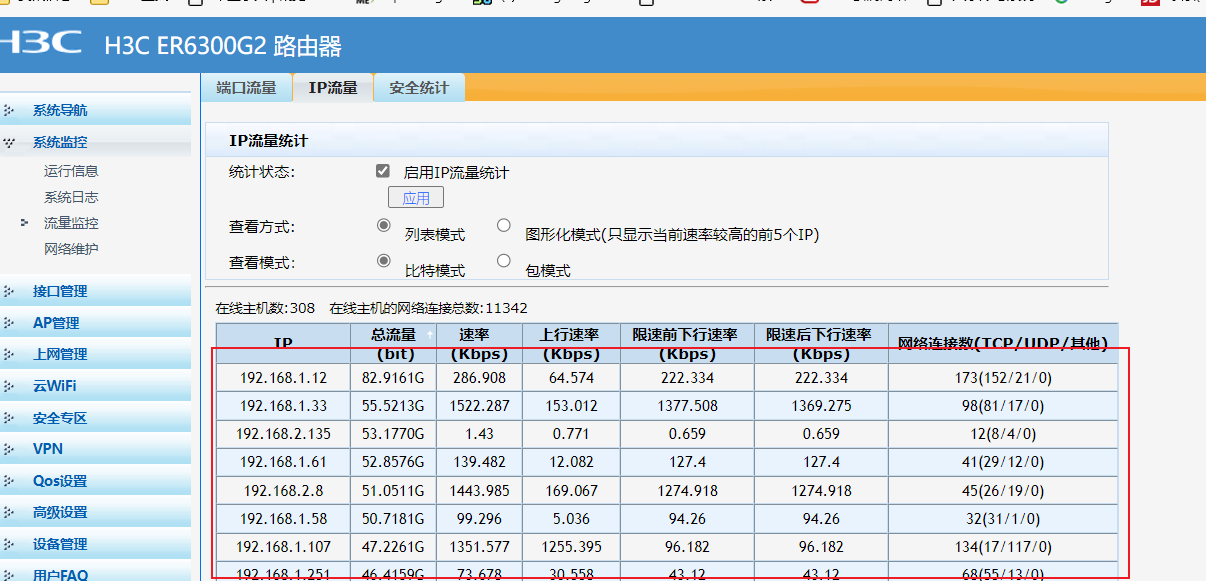
Task: Click rate value 1522.287
Action: 479,406
